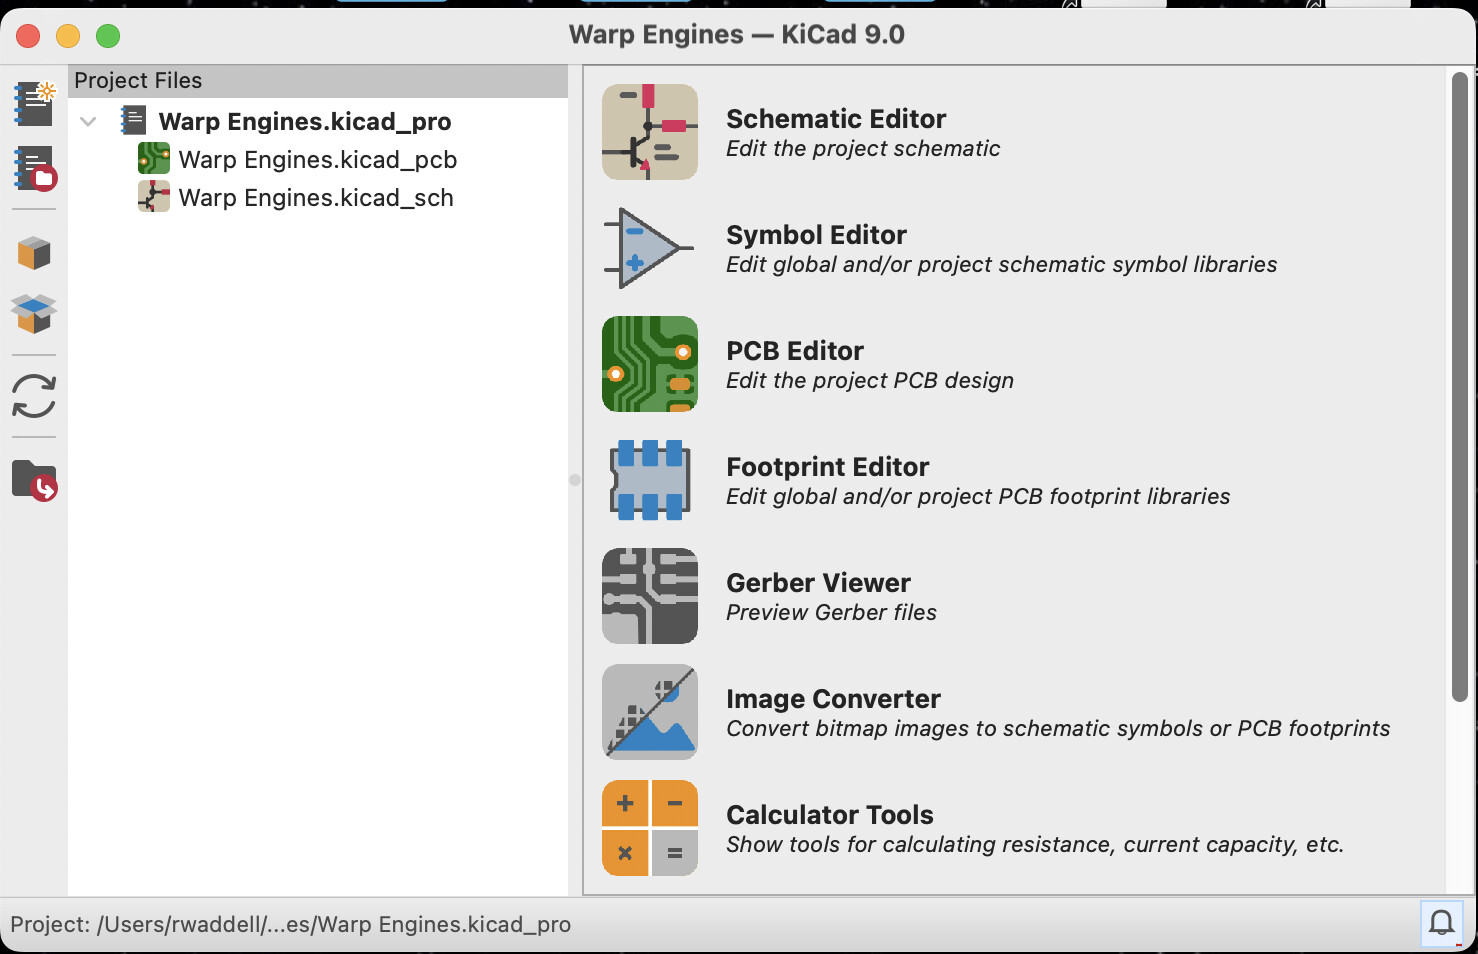Open project directory in file explorer
Viewport: 1478px width, 954px height.
tap(34, 480)
